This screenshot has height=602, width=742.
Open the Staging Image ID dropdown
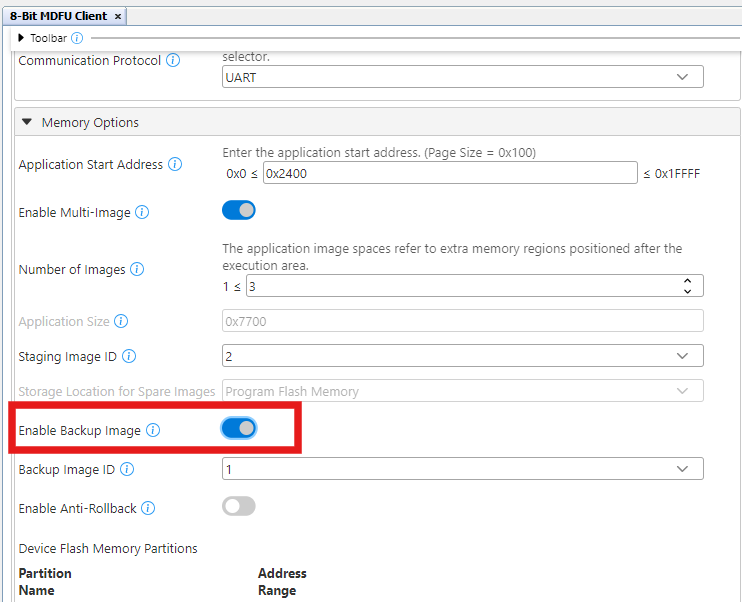click(462, 356)
